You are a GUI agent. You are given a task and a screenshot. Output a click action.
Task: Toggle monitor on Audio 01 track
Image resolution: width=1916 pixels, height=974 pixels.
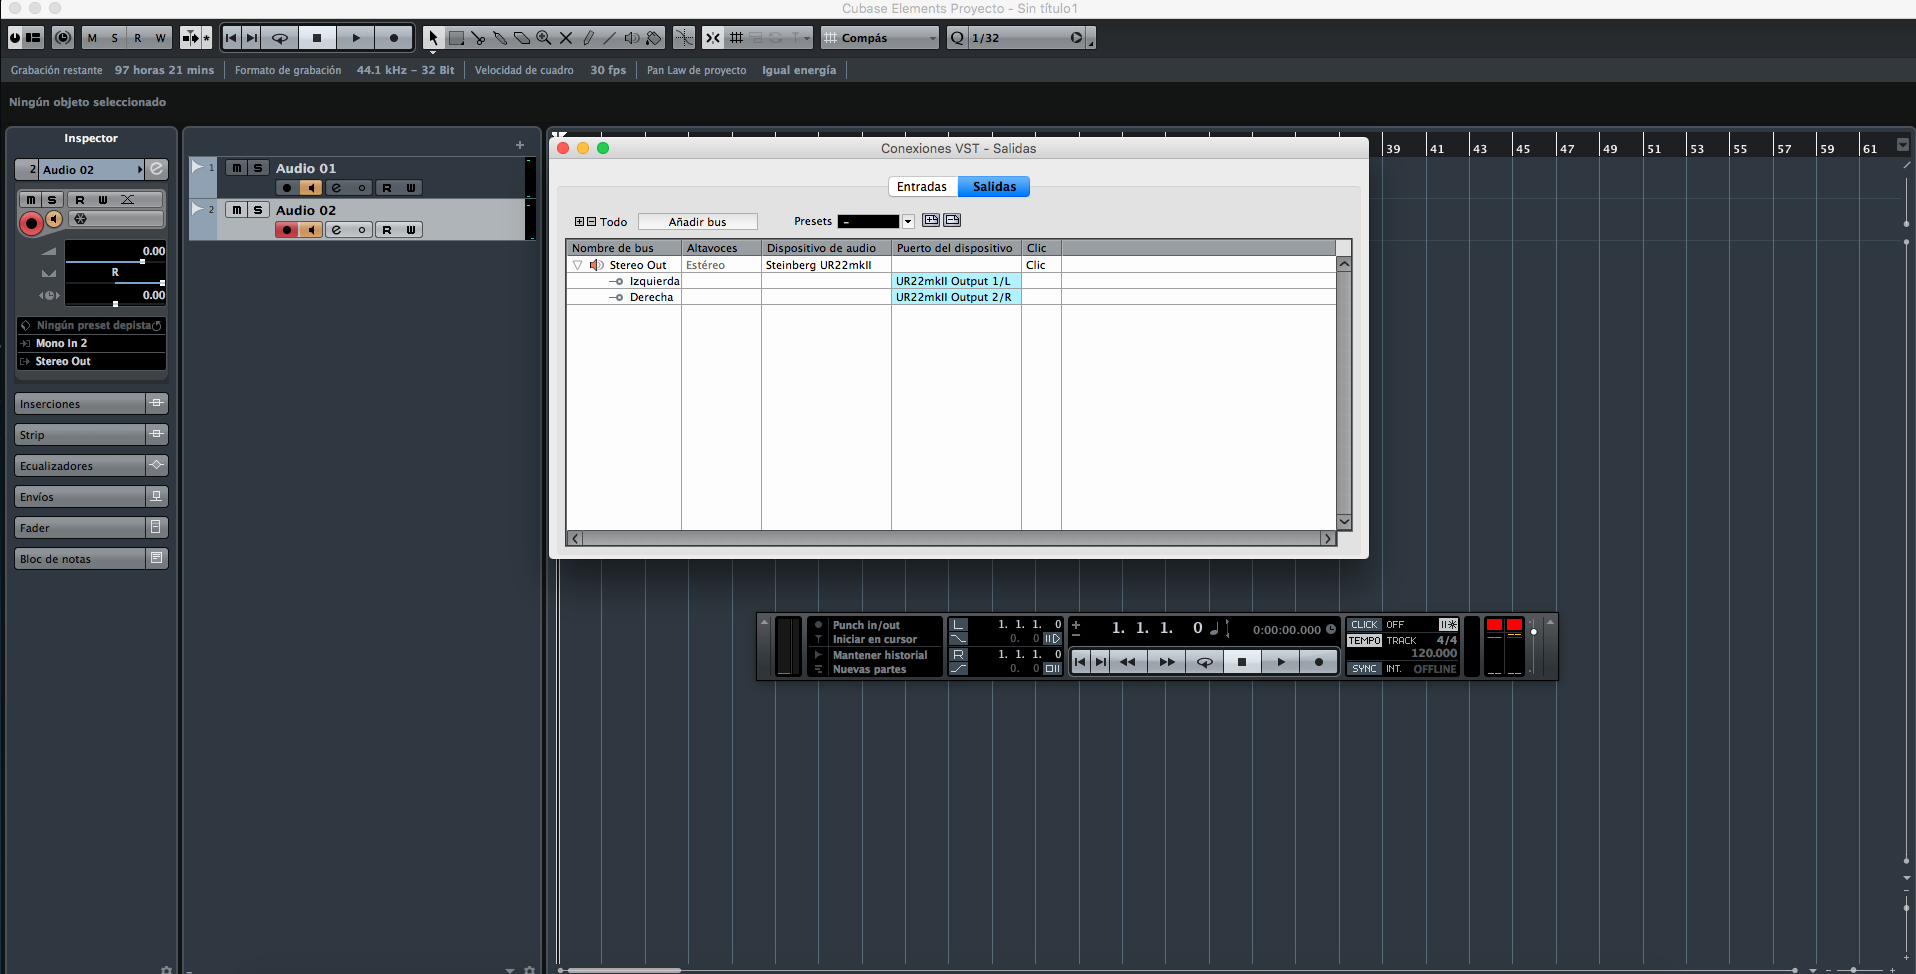point(311,188)
